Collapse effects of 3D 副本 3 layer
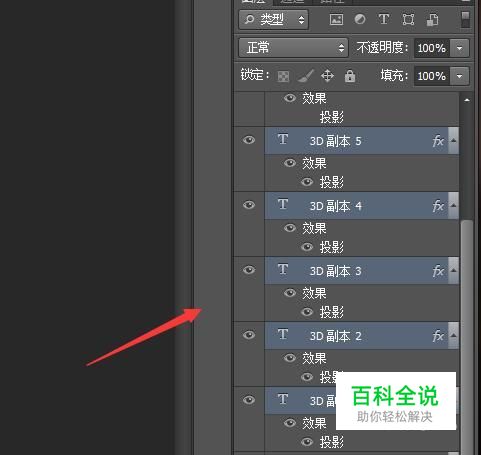481x455 pixels. tap(453, 270)
